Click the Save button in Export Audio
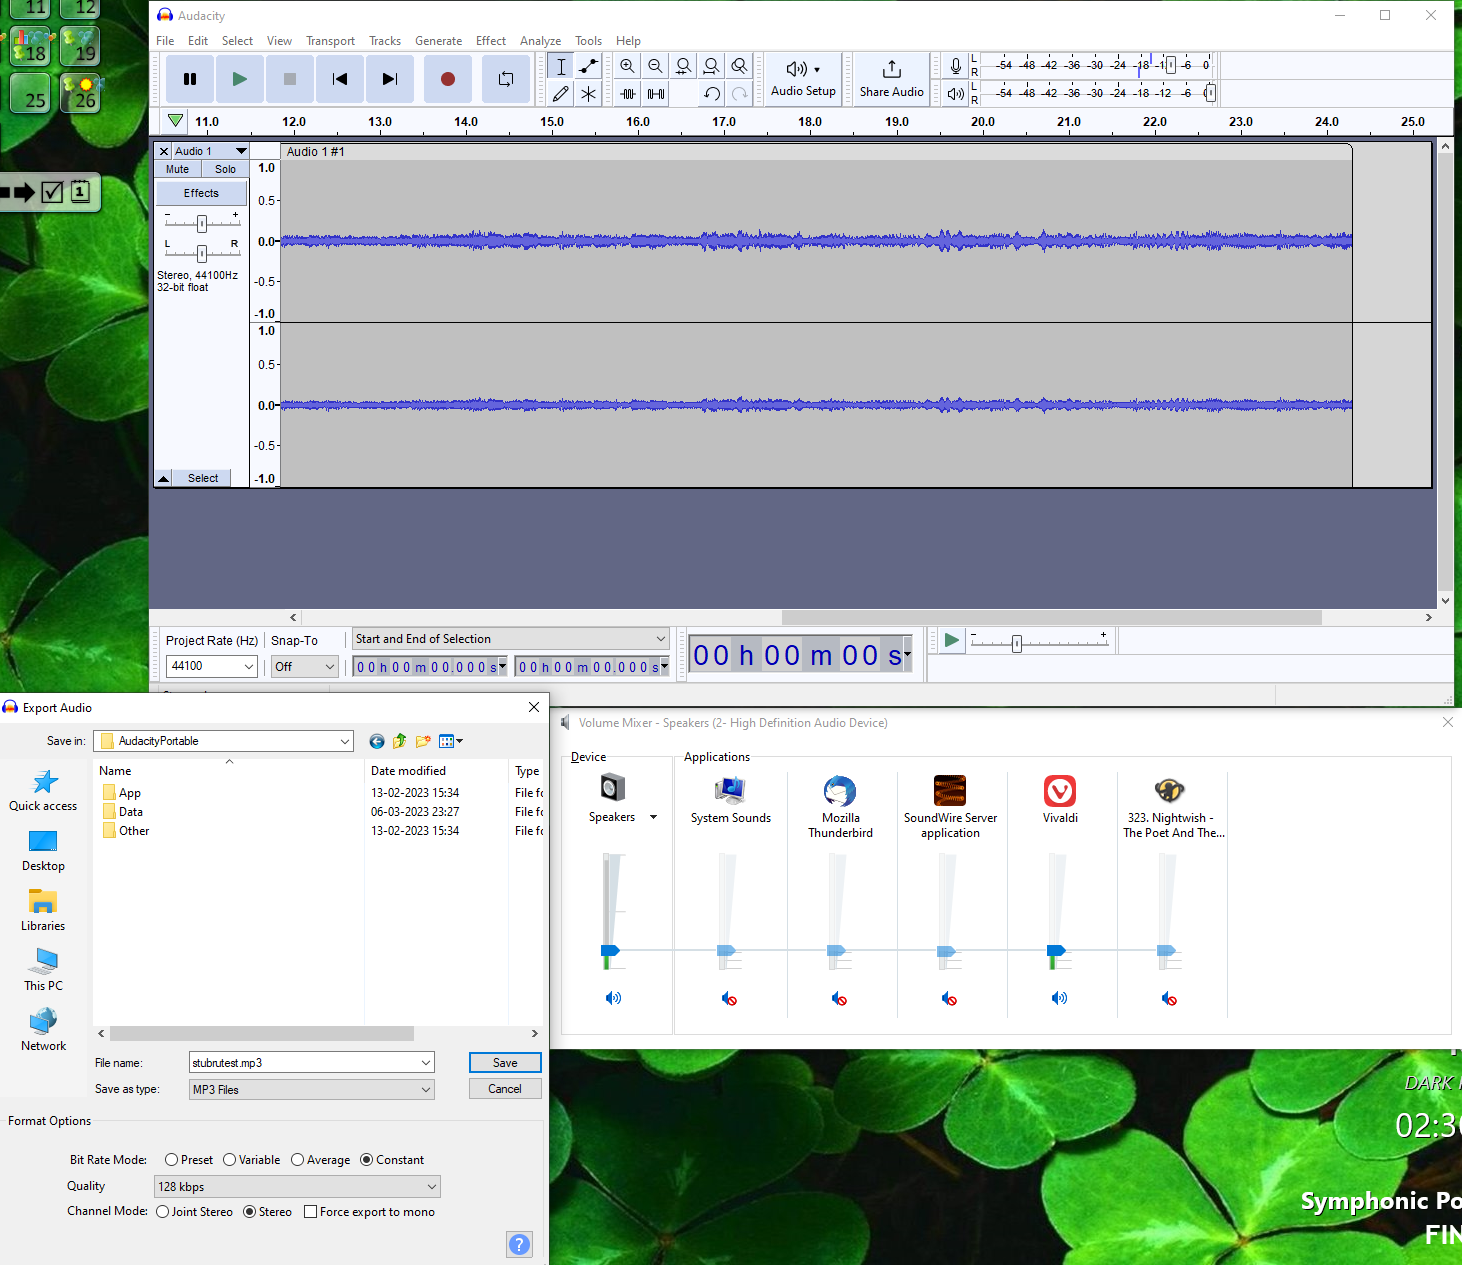Screen dimensions: 1462x1265 (505, 1063)
